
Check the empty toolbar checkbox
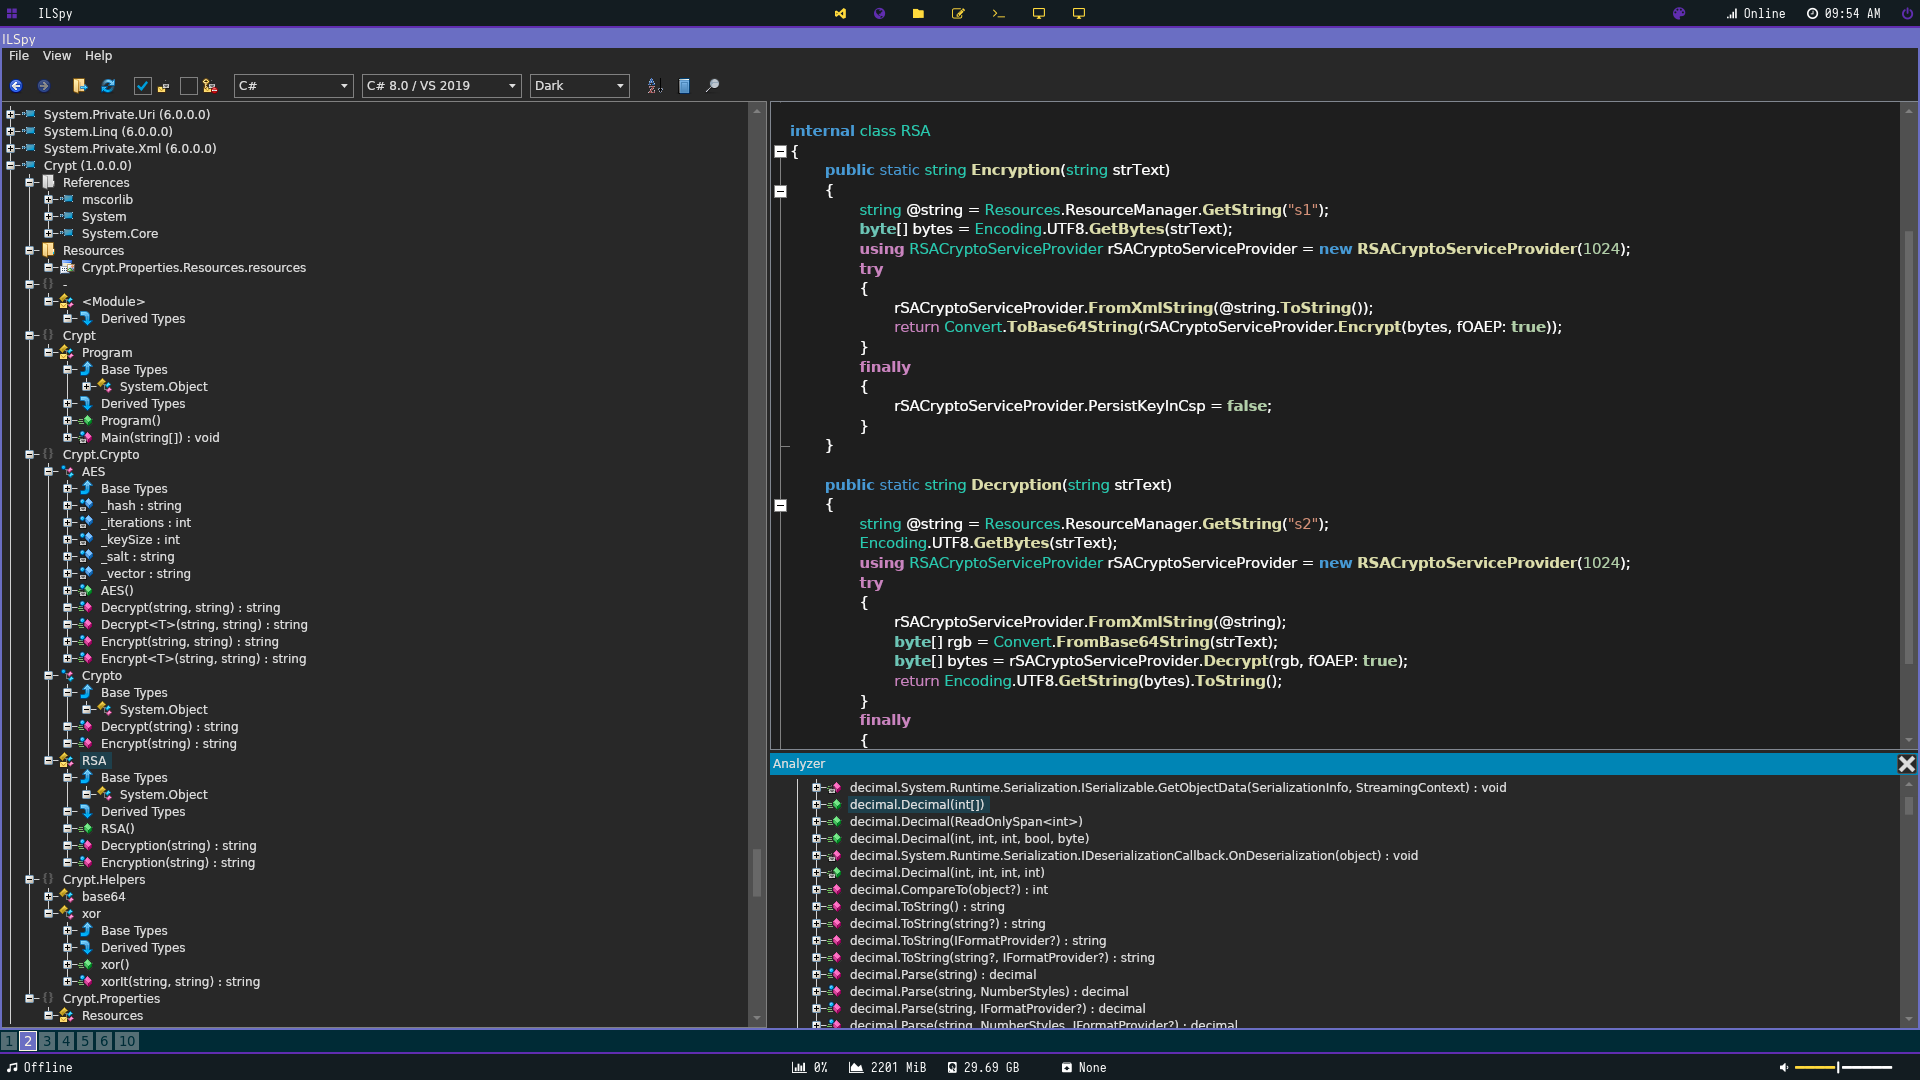(188, 86)
